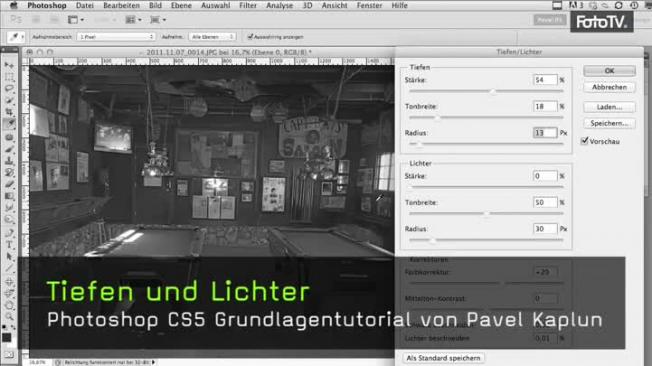Click the Tiefen Stärke value field
Viewport: 652px width, 366px height.
(545, 80)
